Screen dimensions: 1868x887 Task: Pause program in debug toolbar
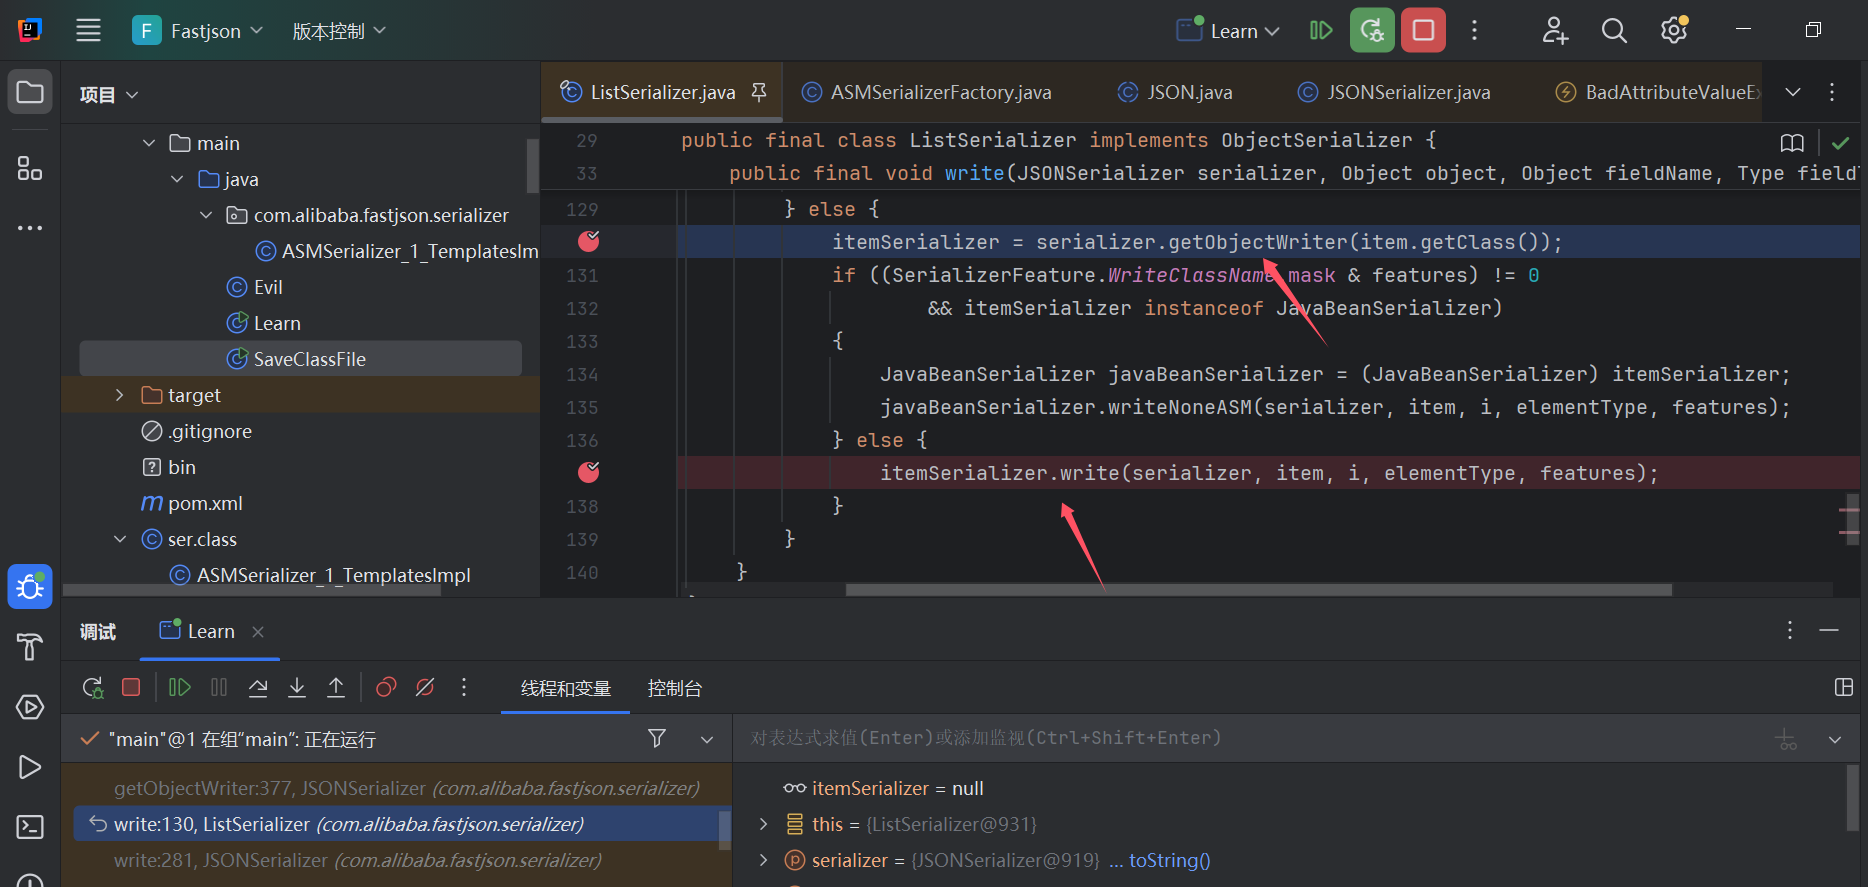pos(219,687)
